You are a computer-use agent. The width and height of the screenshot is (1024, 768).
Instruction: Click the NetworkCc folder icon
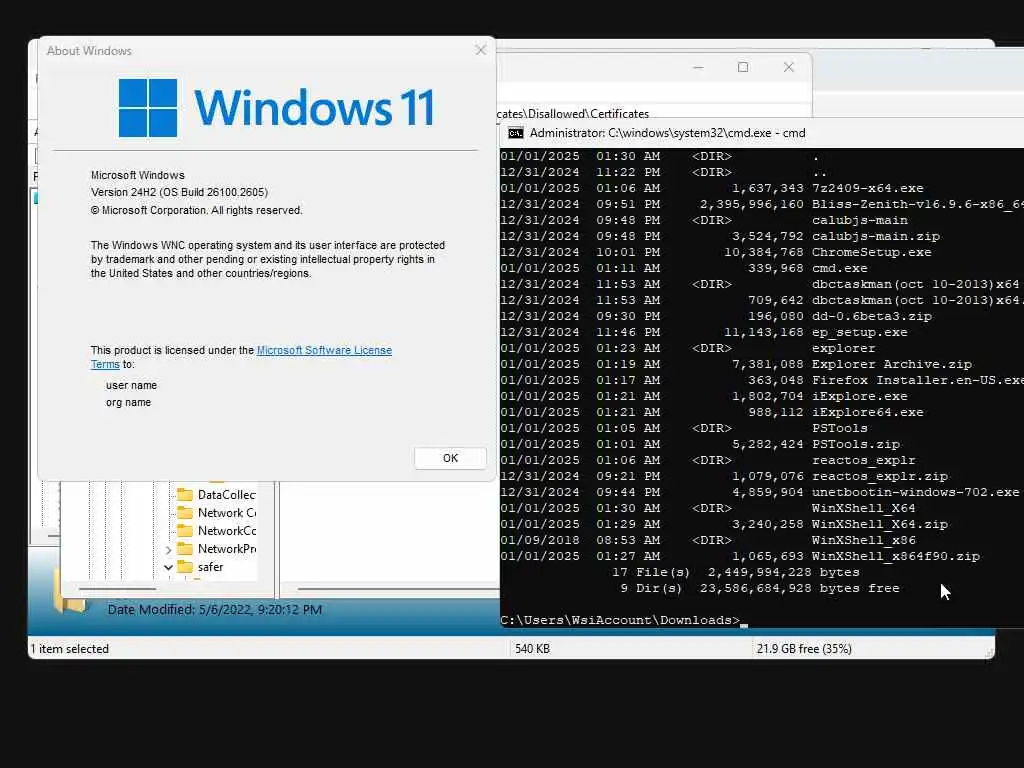[x=185, y=531]
